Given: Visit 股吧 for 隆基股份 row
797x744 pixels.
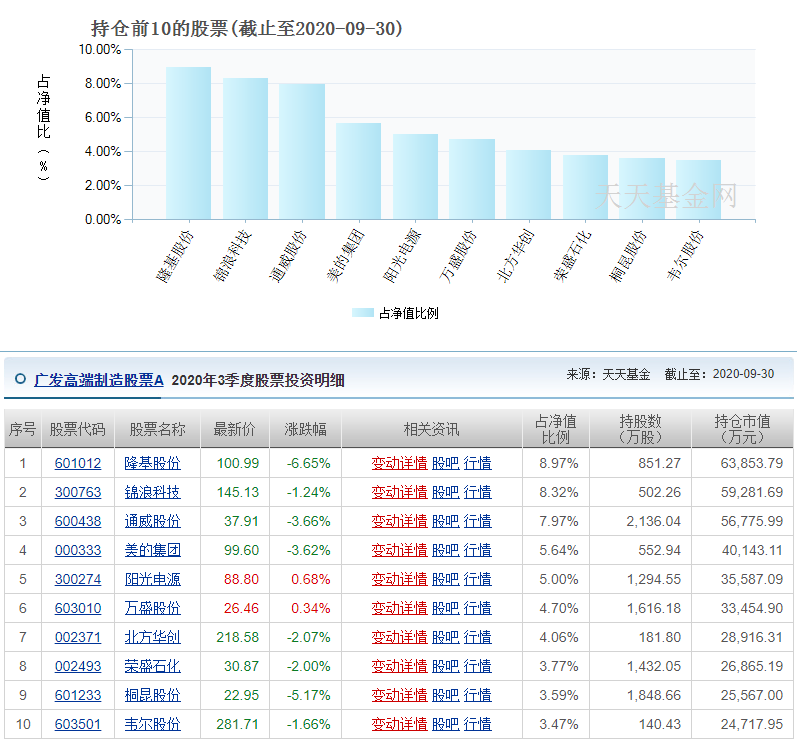Looking at the screenshot, I should (x=445, y=463).
